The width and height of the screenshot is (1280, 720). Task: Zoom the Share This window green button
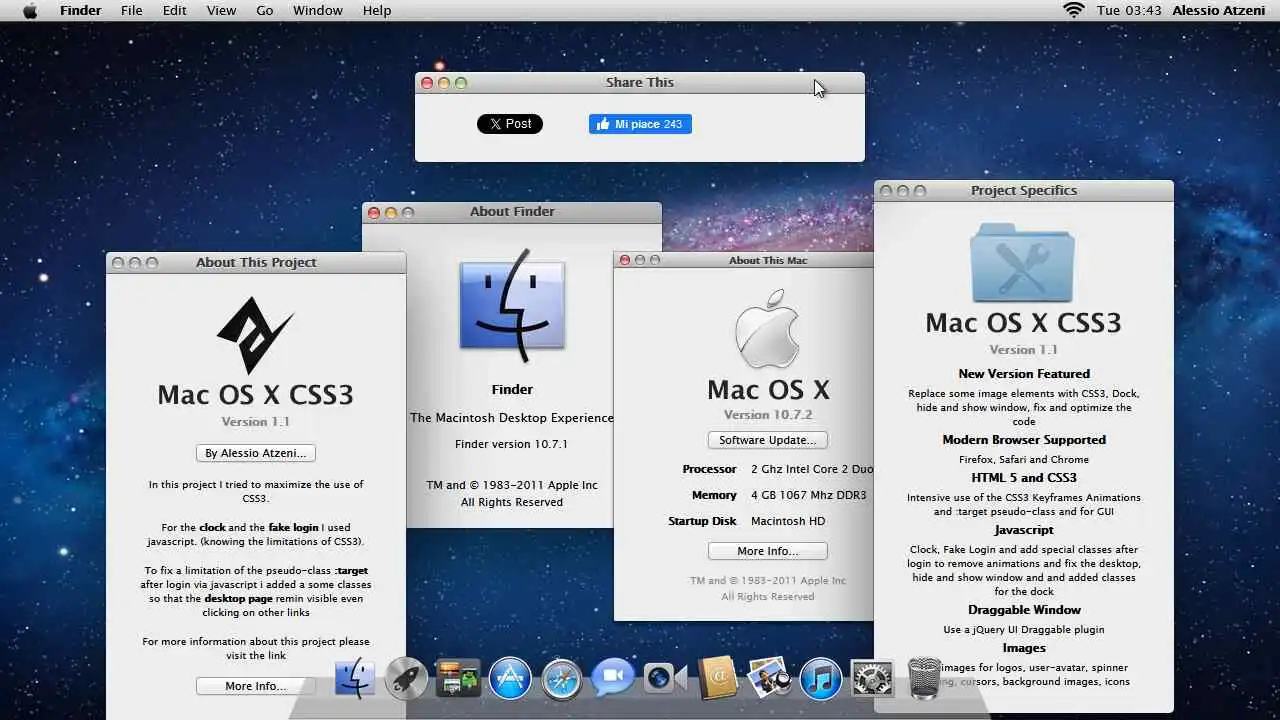[461, 83]
